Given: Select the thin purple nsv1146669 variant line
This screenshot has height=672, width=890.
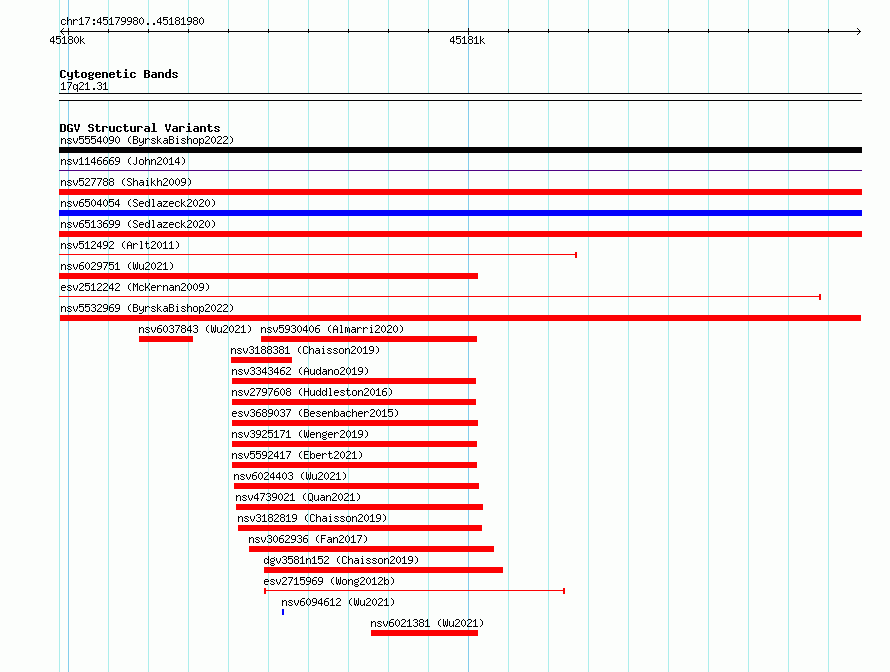Looking at the screenshot, I should pyautogui.click(x=460, y=170).
